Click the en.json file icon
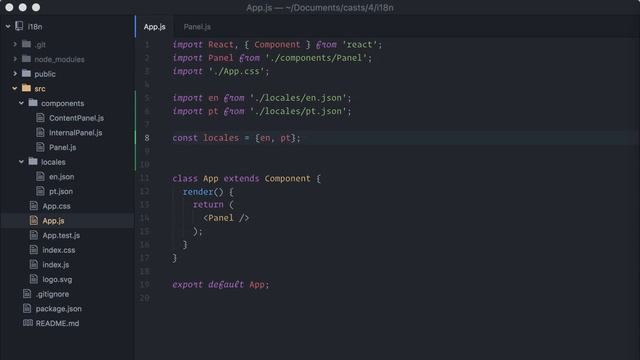Image resolution: width=640 pixels, height=360 pixels. click(x=40, y=176)
